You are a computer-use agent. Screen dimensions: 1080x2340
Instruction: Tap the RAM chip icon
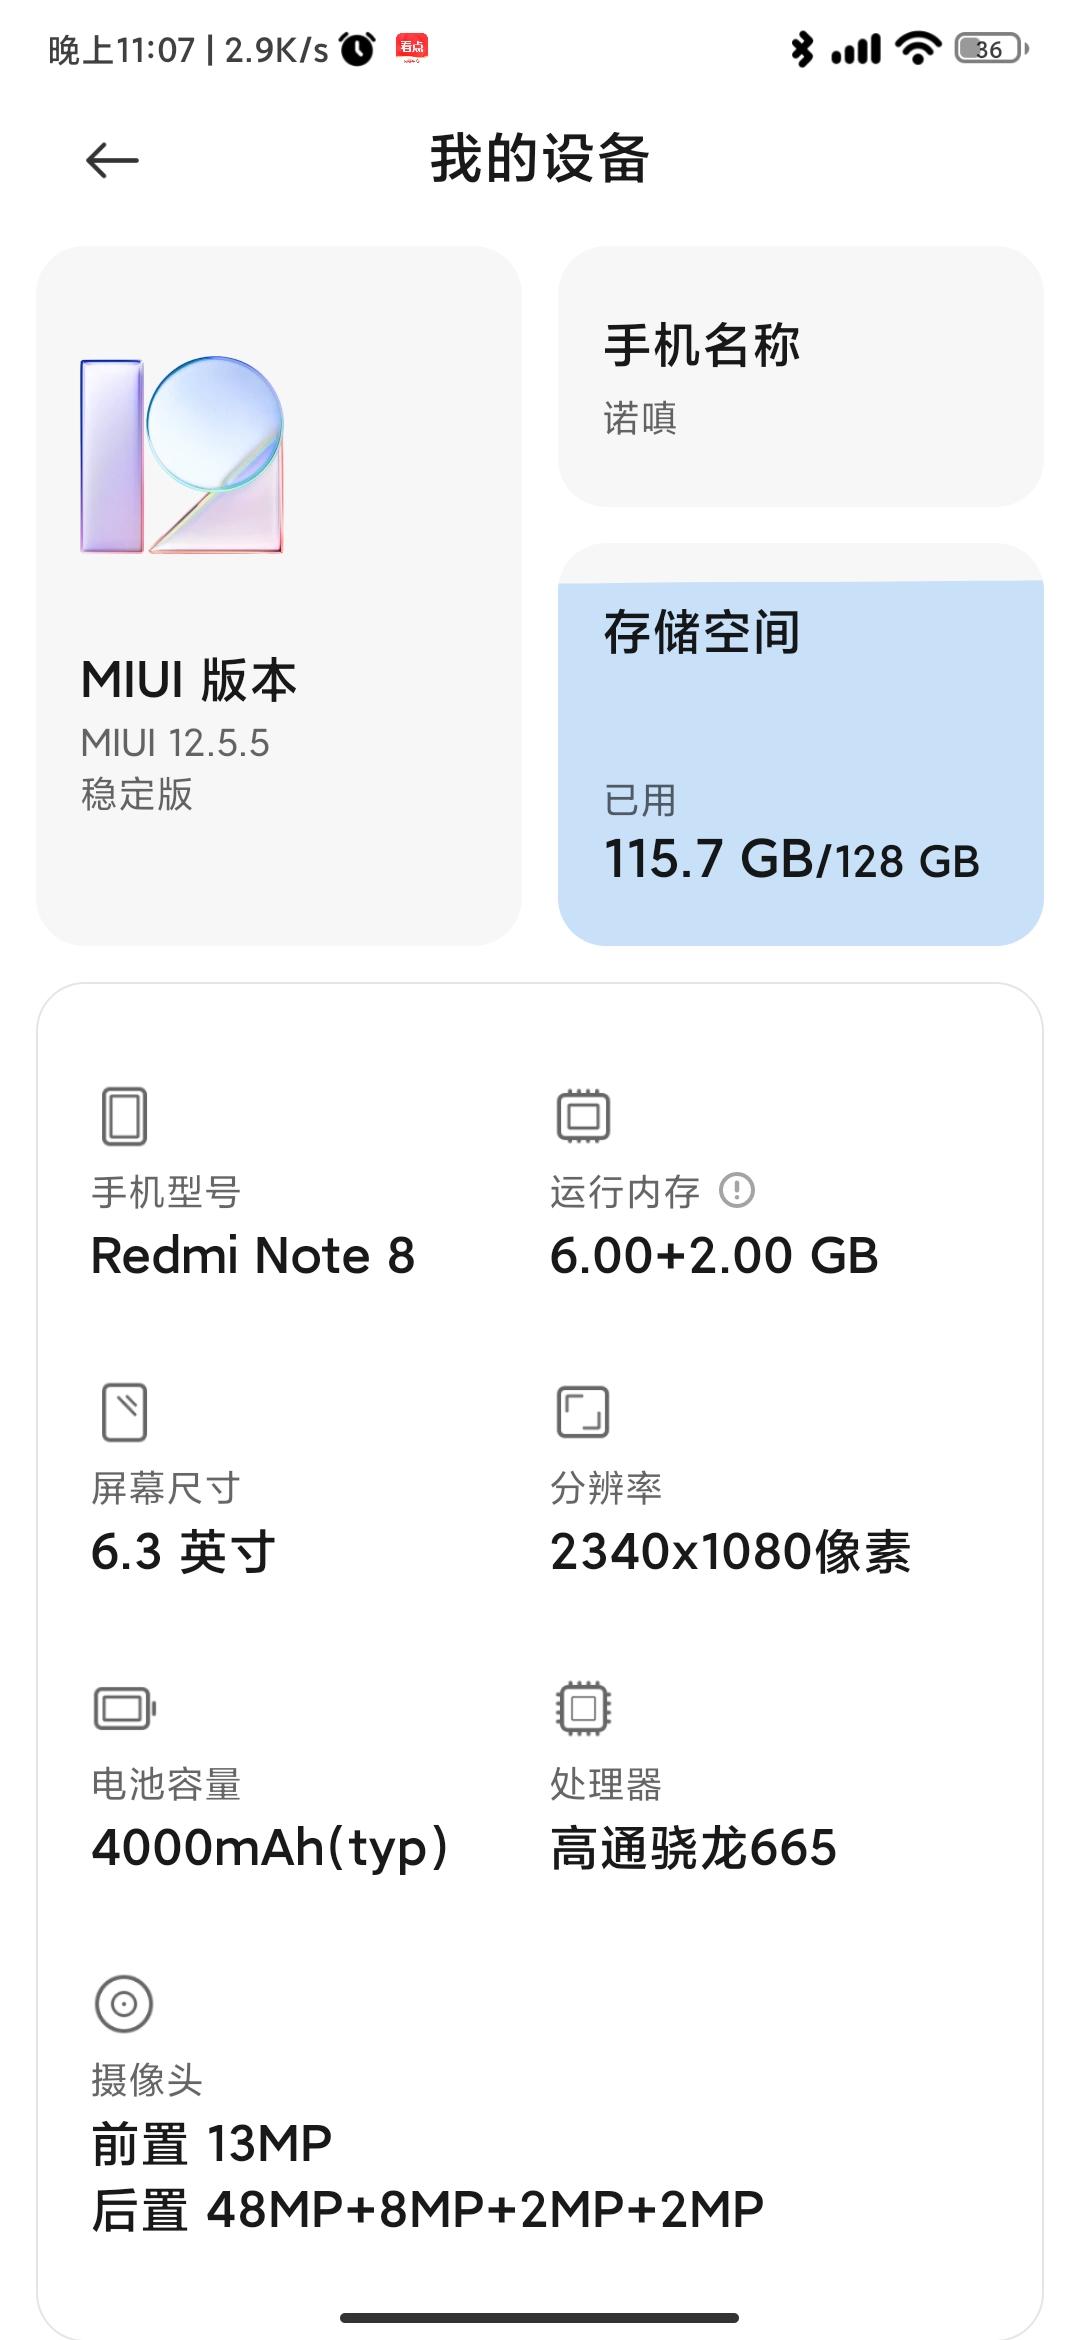(x=583, y=1116)
